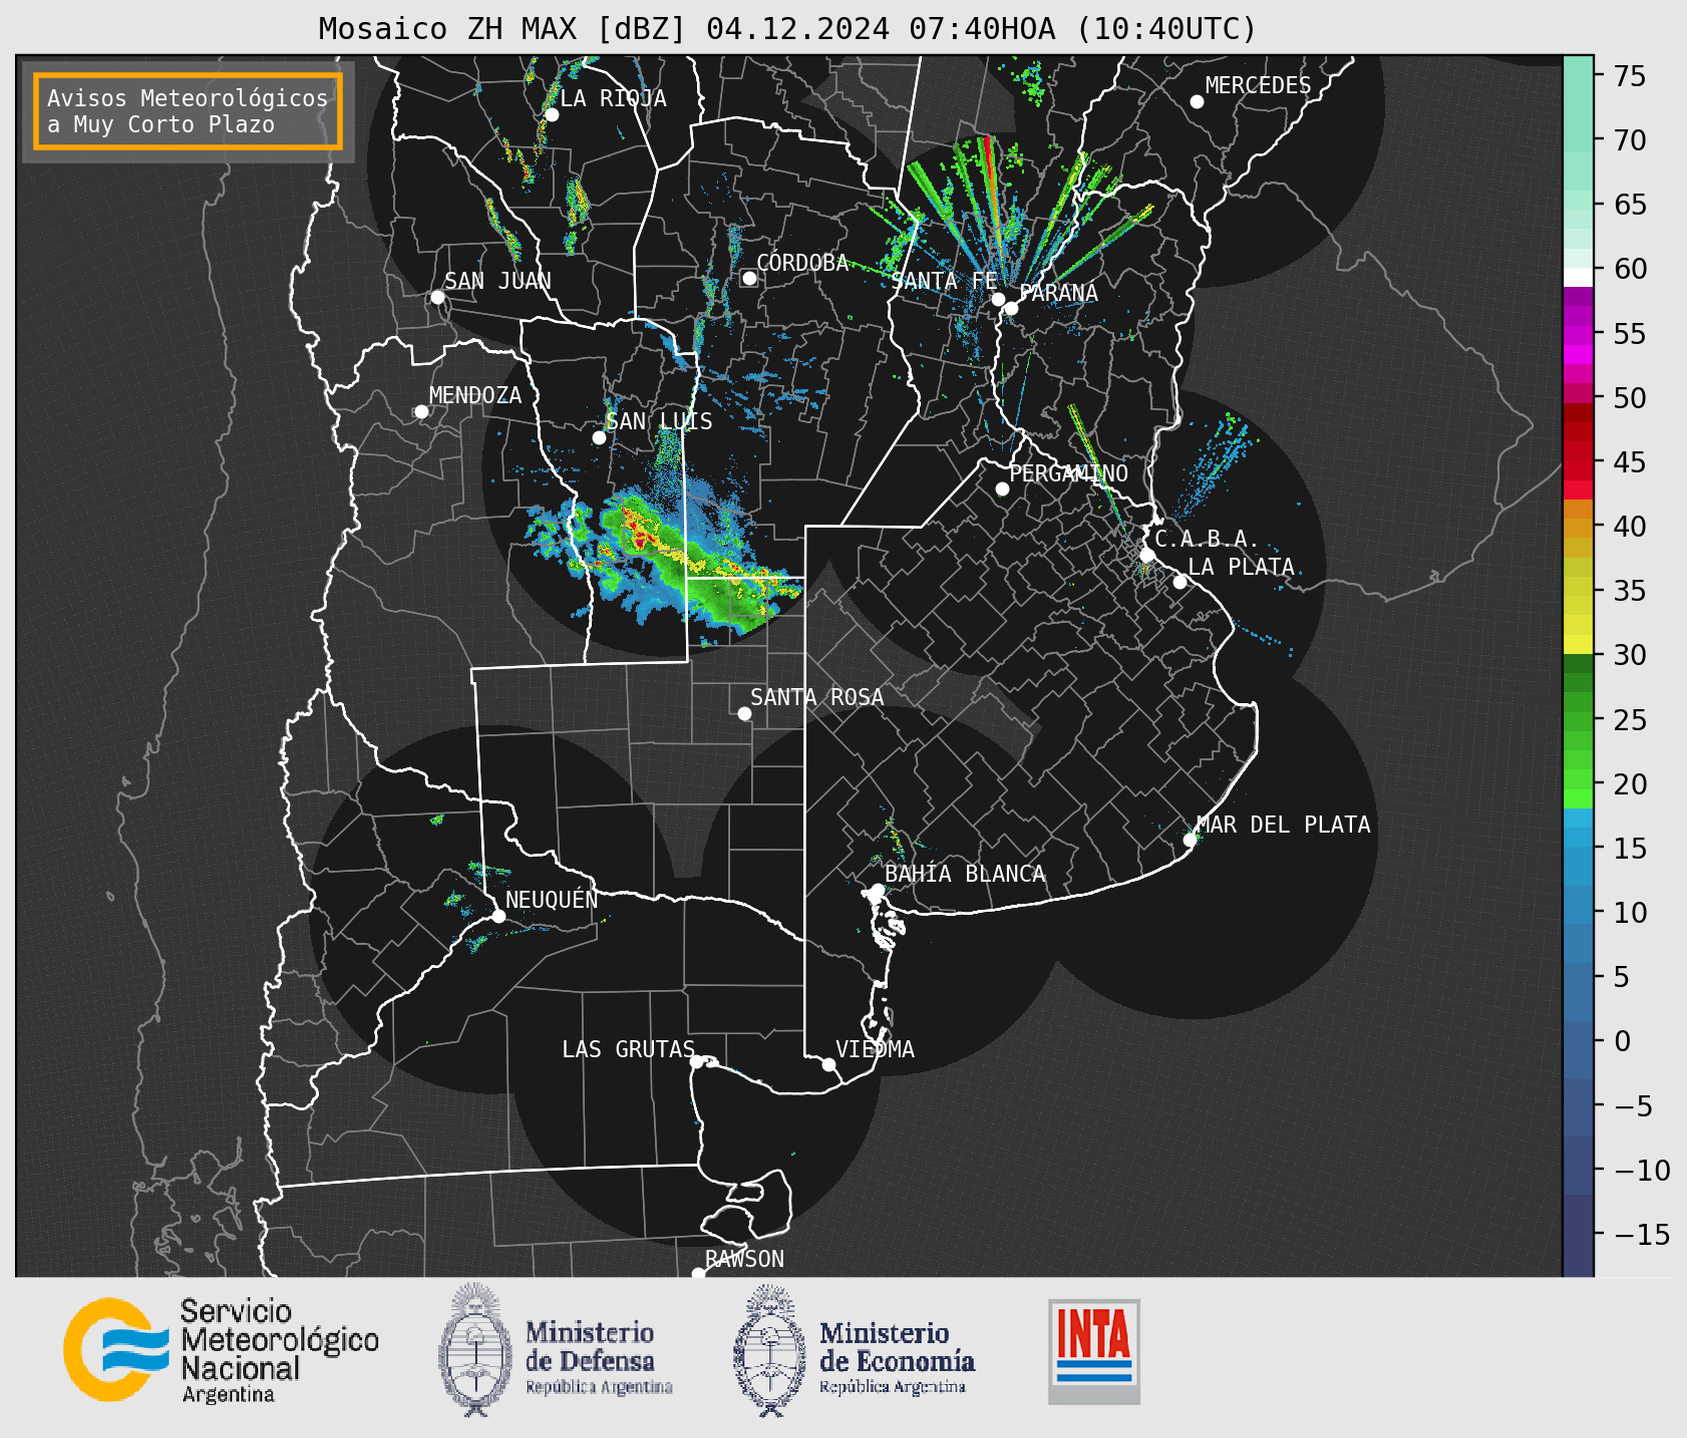Click the green 25 dBZ band on color scale
The width and height of the screenshot is (1687, 1438).
tap(1578, 721)
